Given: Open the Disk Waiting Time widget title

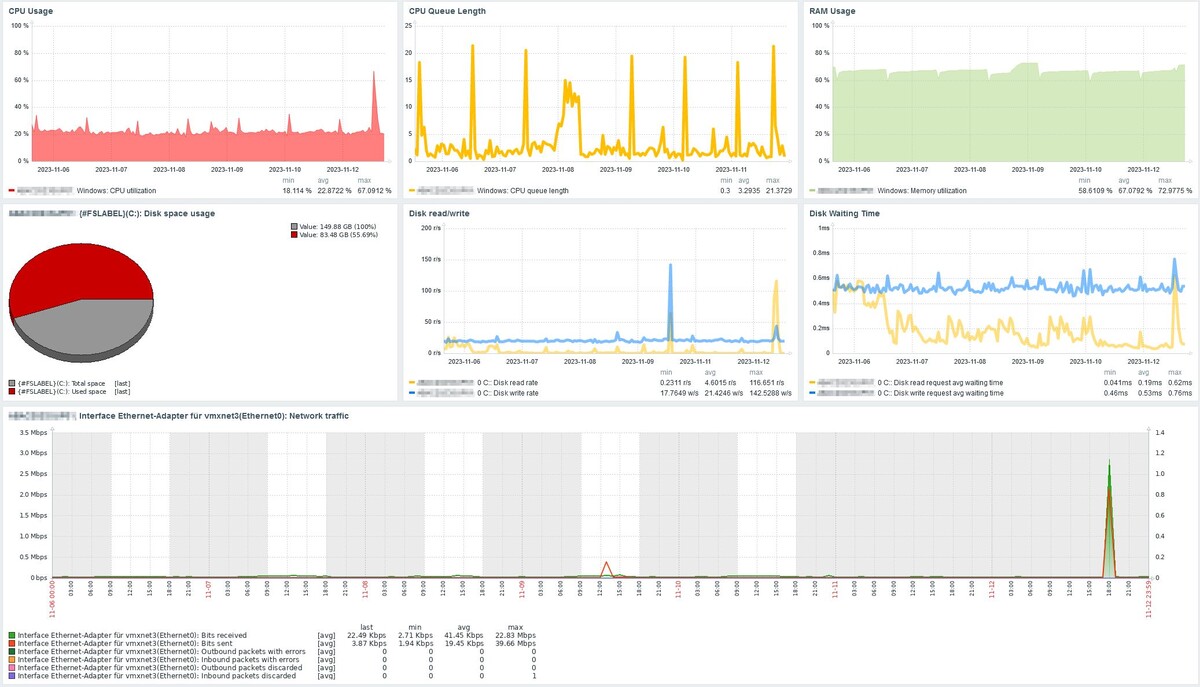Looking at the screenshot, I should pos(846,213).
